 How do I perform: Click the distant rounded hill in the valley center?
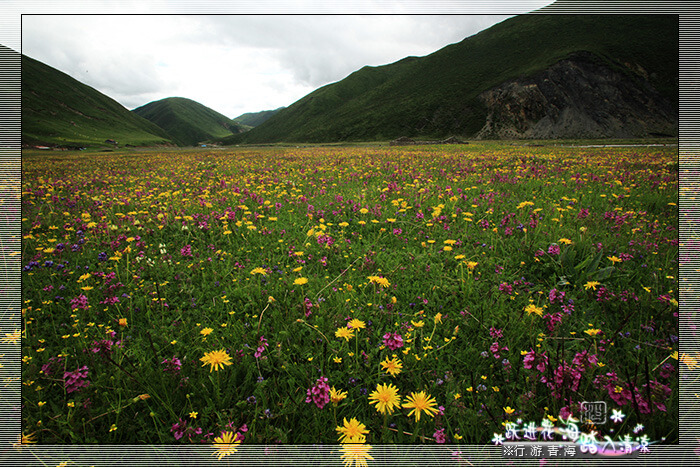pos(187,118)
